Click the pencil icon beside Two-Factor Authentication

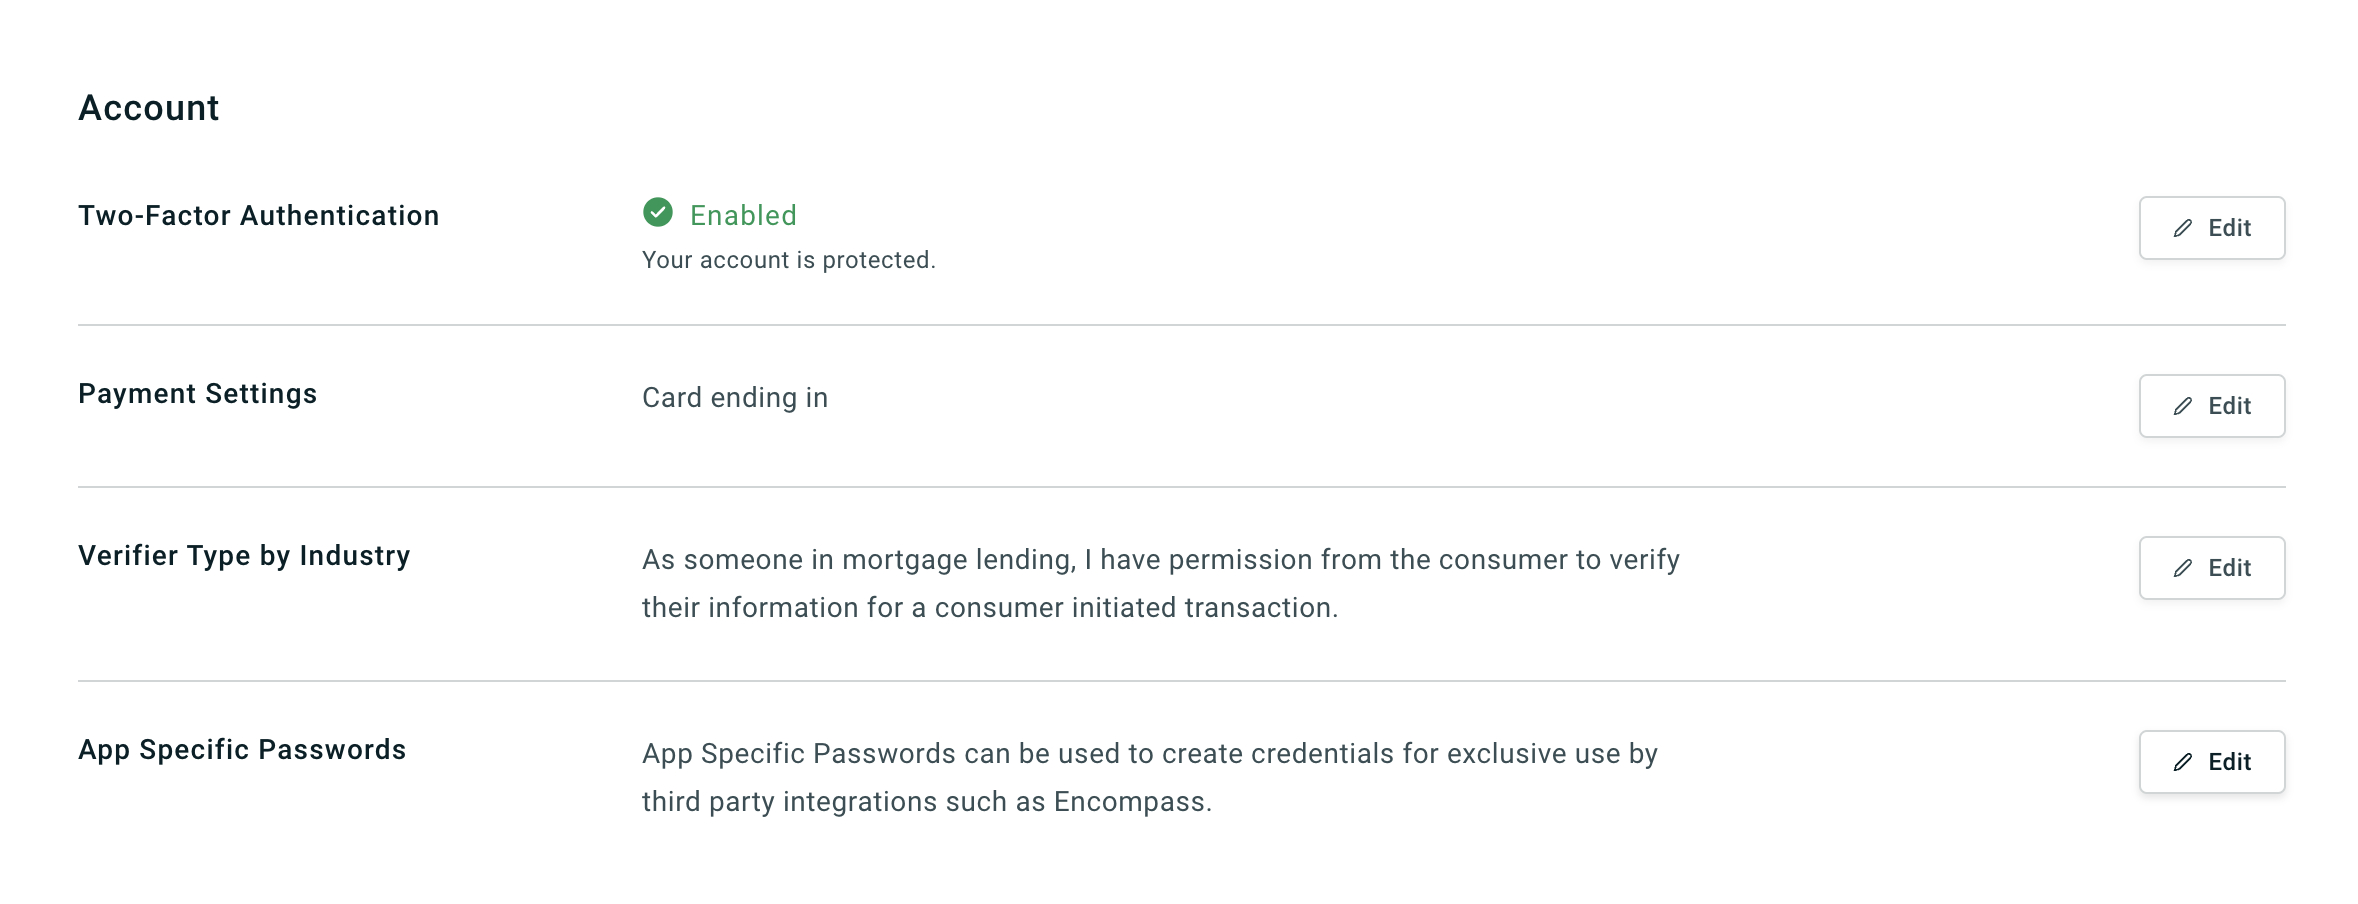(x=2183, y=229)
